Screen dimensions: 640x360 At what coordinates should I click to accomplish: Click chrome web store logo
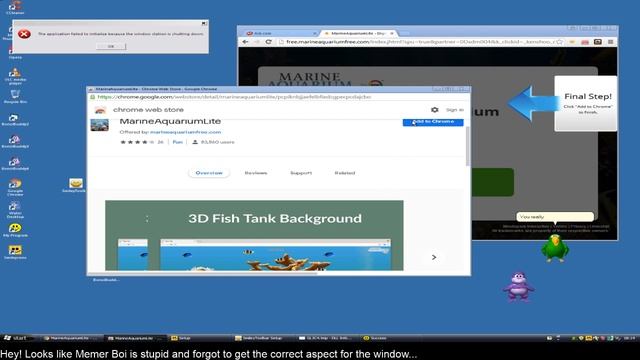pos(100,110)
